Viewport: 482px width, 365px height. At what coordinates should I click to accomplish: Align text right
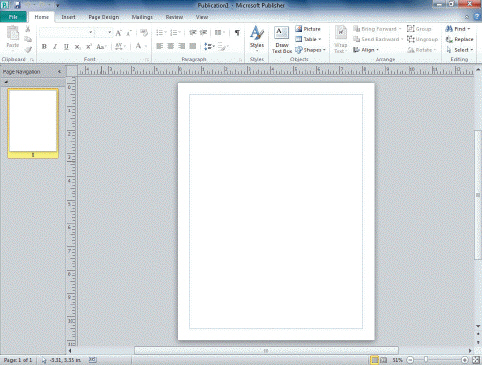(x=182, y=46)
